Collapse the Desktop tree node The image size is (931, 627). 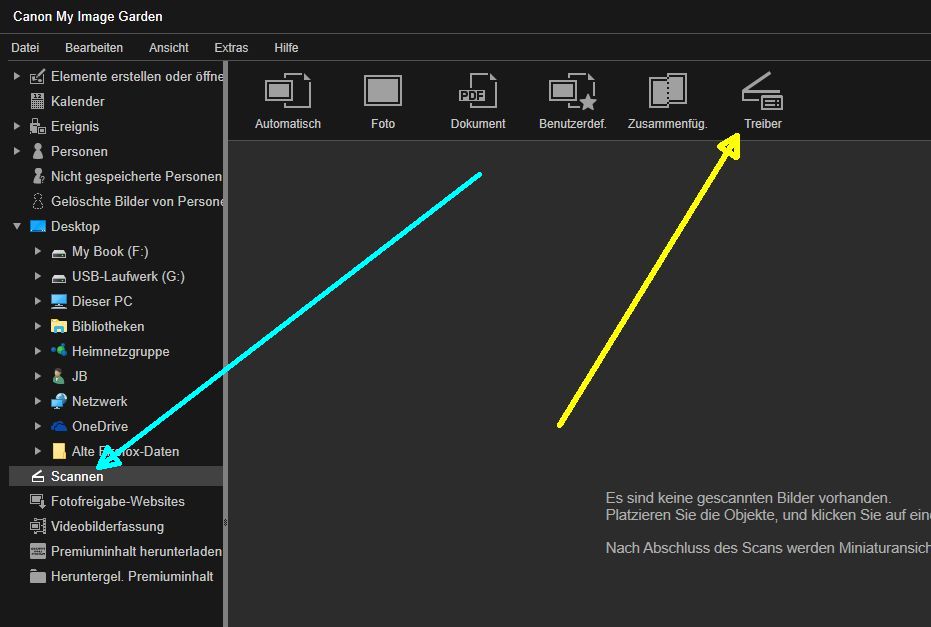17,226
